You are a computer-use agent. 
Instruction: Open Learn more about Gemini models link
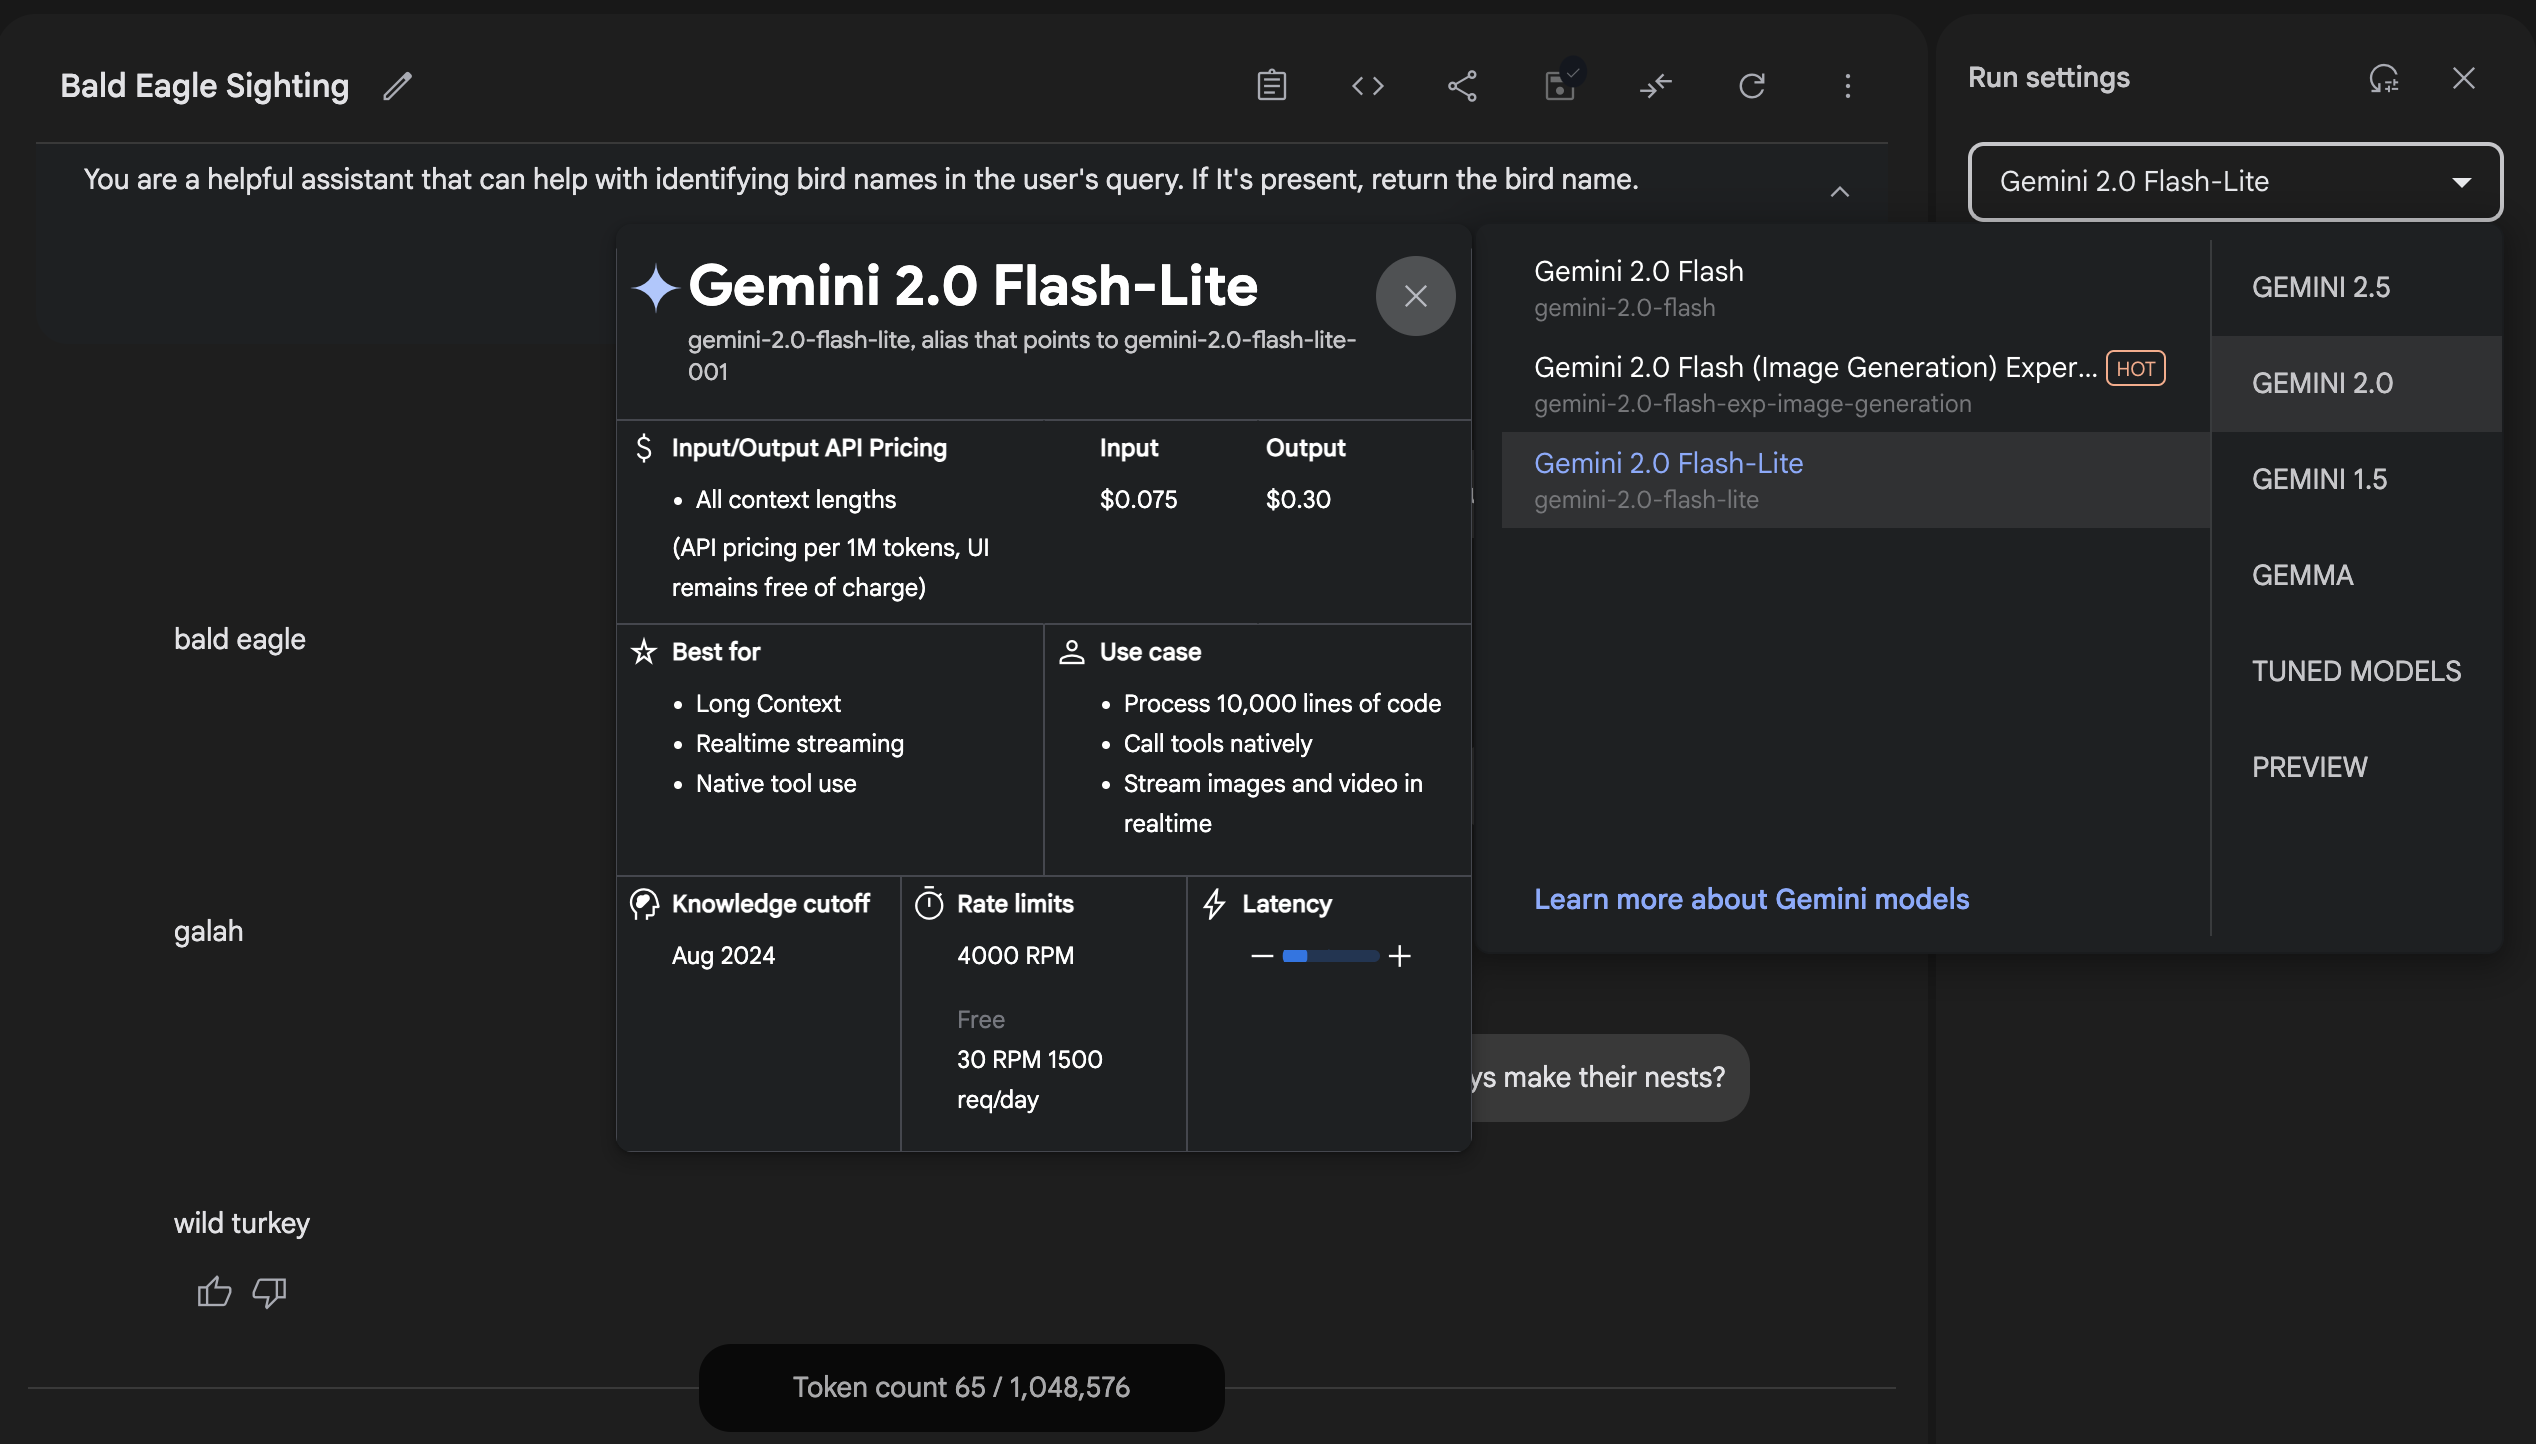[1751, 899]
